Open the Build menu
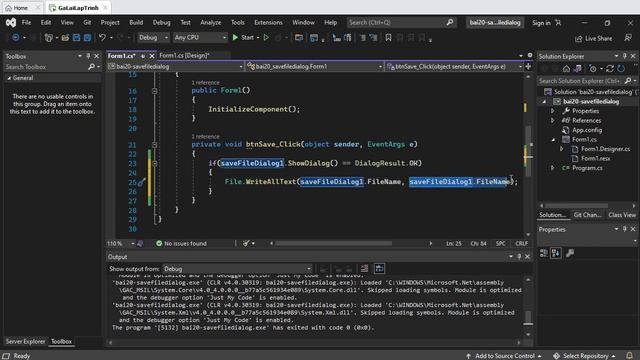This screenshot has width=640, height=360. pos(136,22)
